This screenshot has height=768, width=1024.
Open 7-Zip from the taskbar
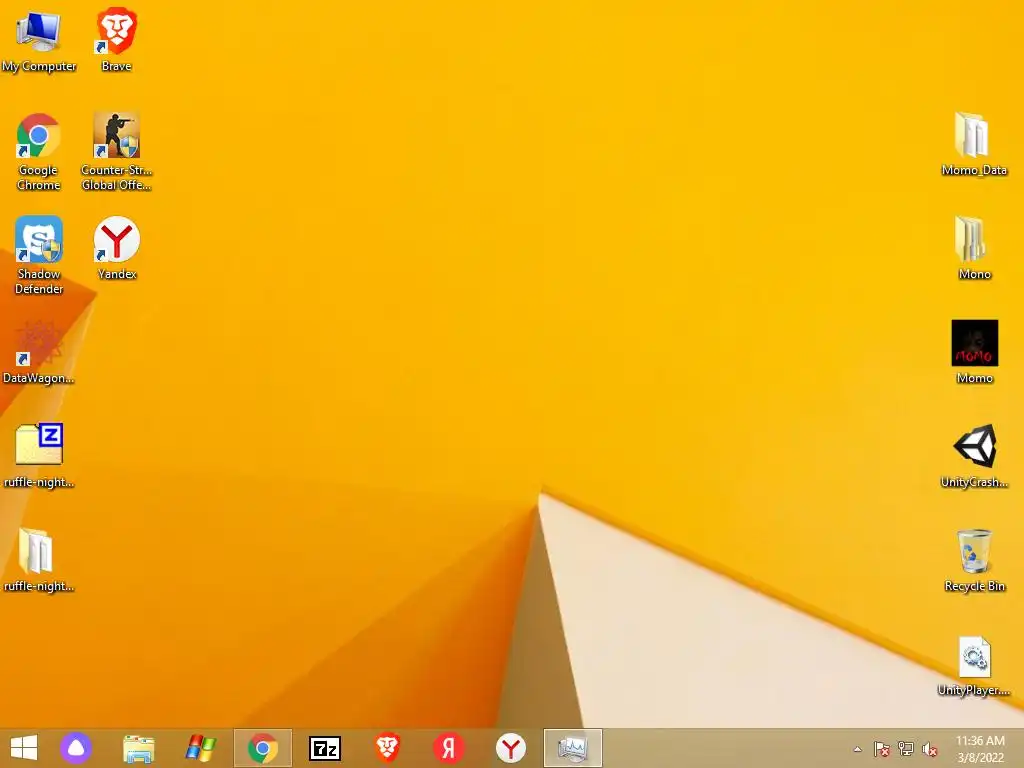pos(325,748)
